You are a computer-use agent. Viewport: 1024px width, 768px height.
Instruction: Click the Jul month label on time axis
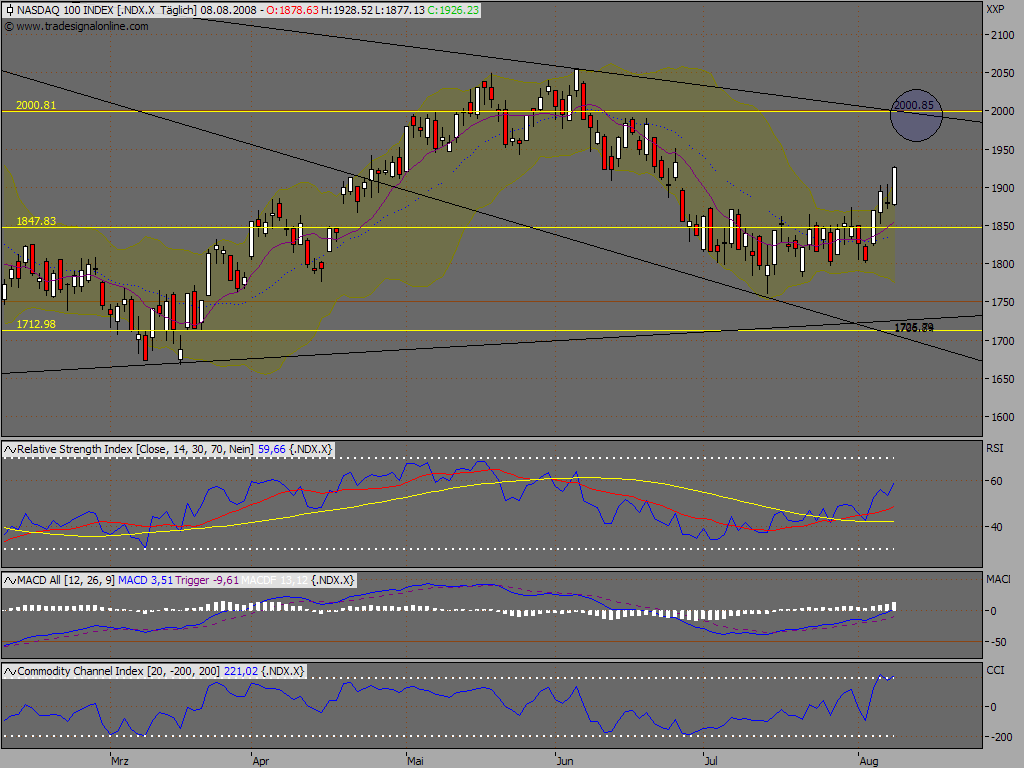point(711,761)
